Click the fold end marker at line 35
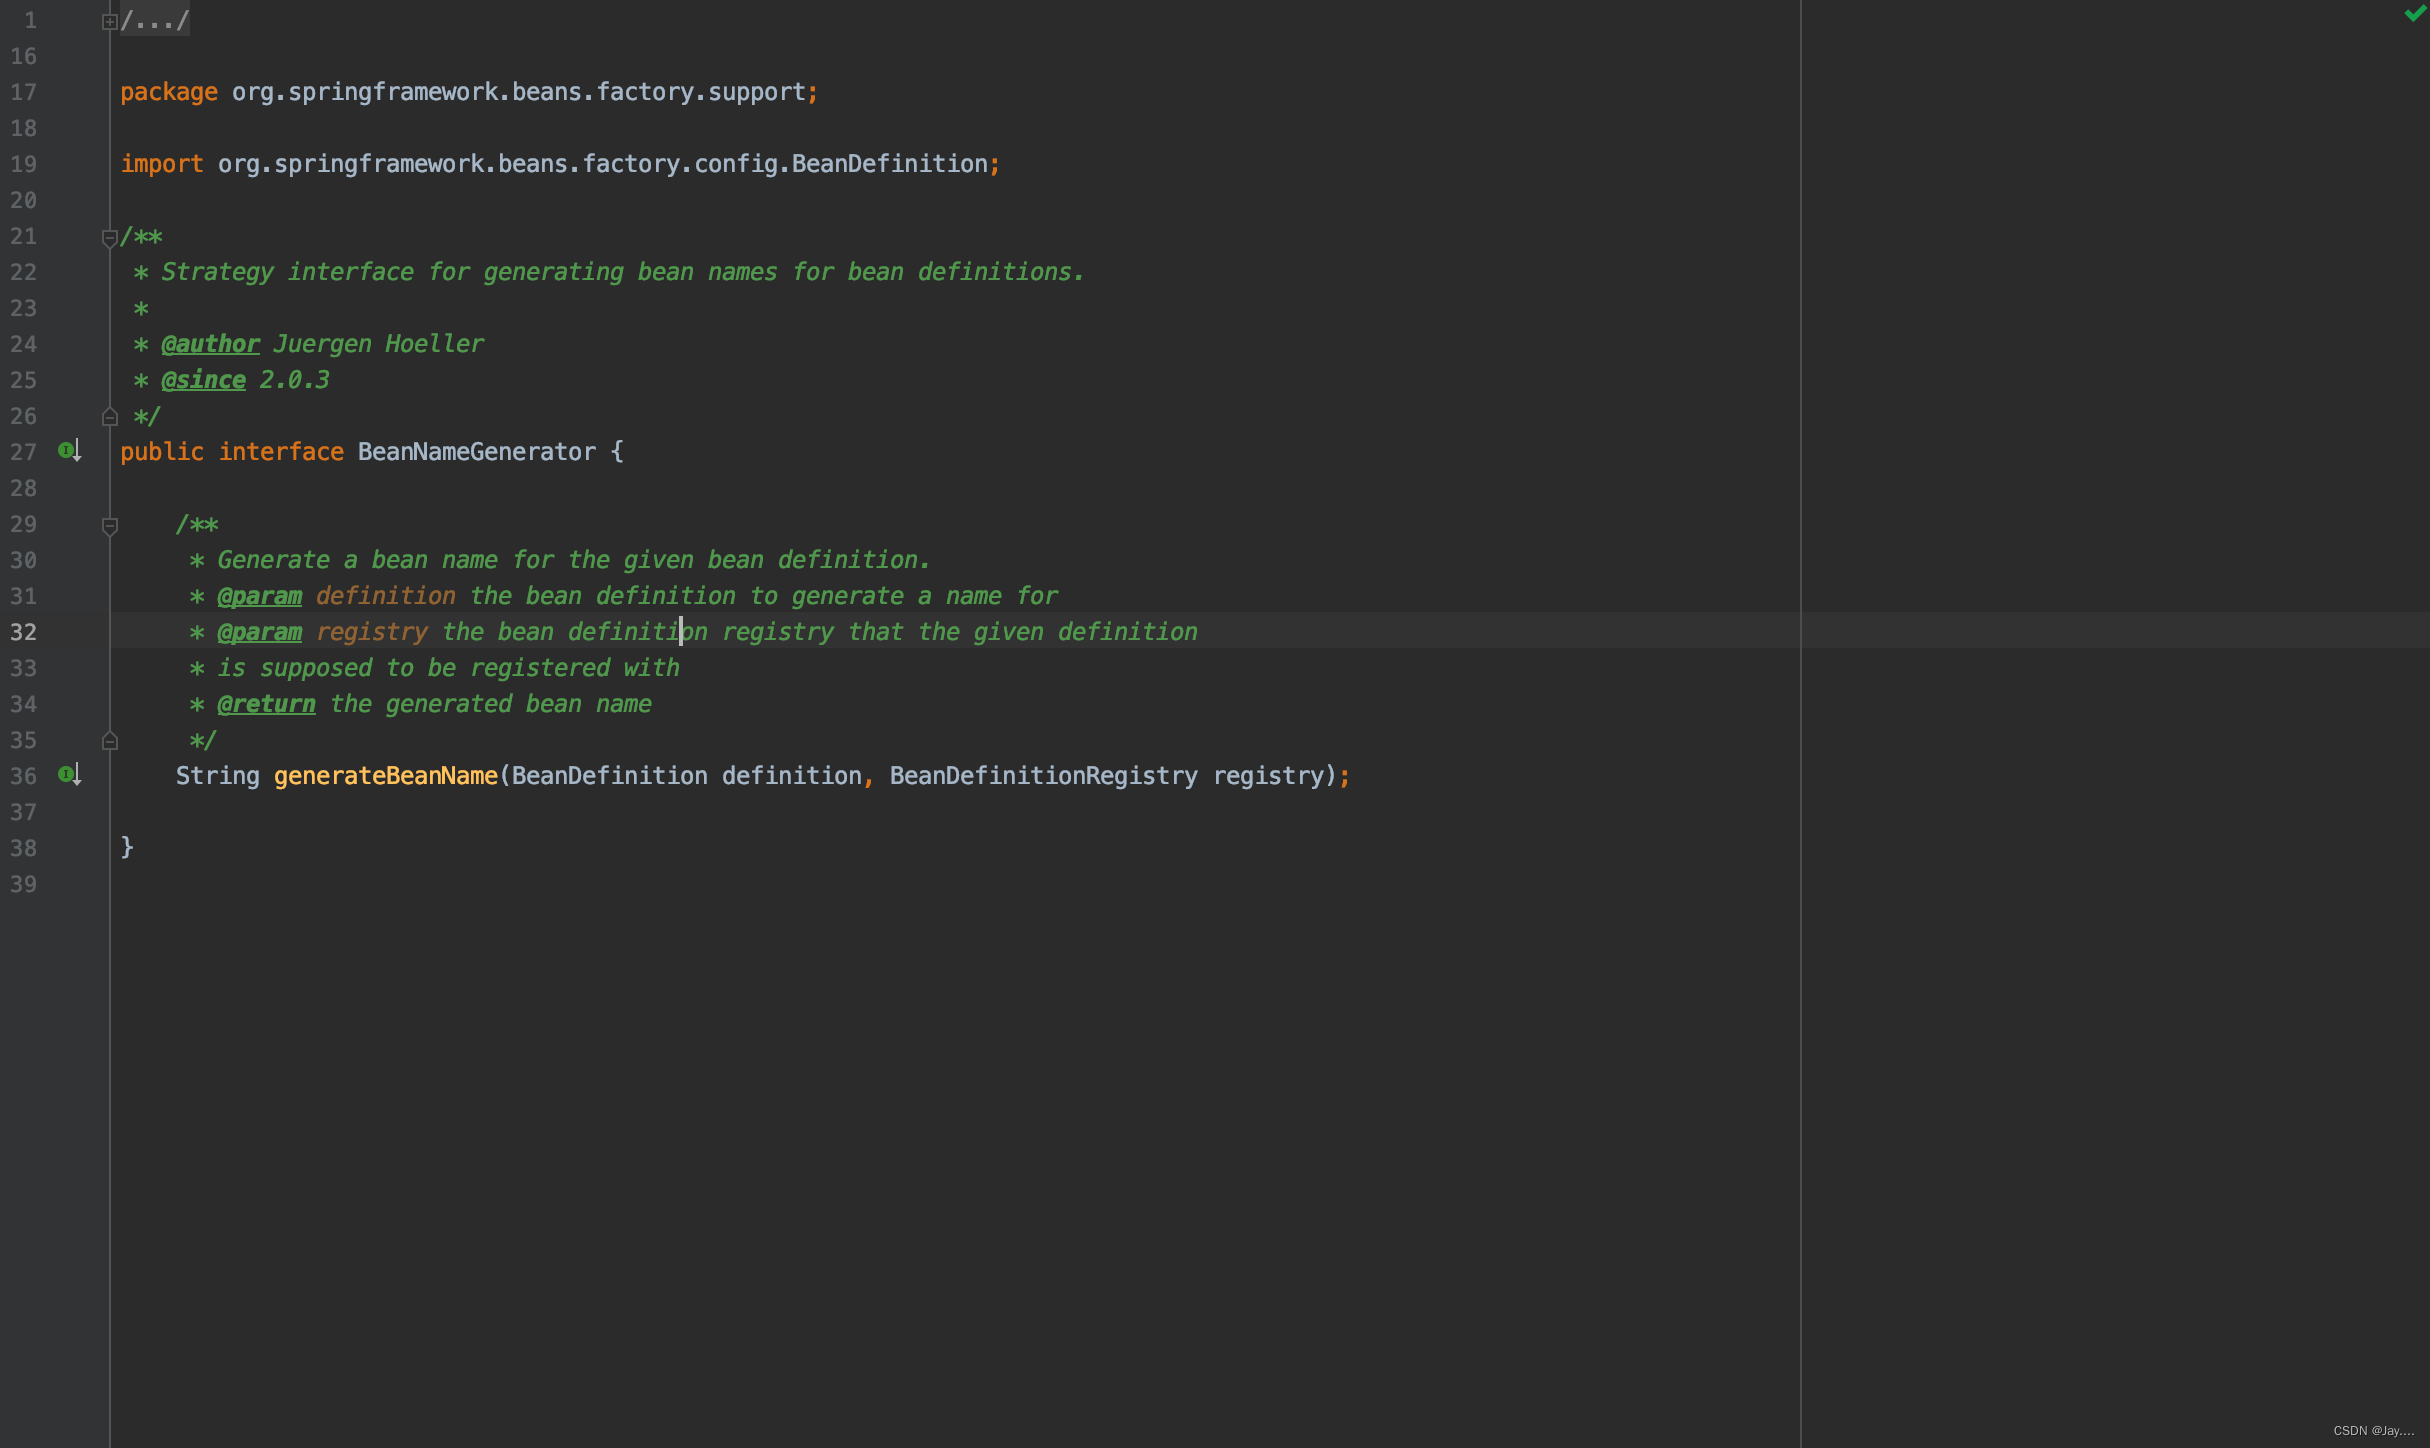 (110, 740)
